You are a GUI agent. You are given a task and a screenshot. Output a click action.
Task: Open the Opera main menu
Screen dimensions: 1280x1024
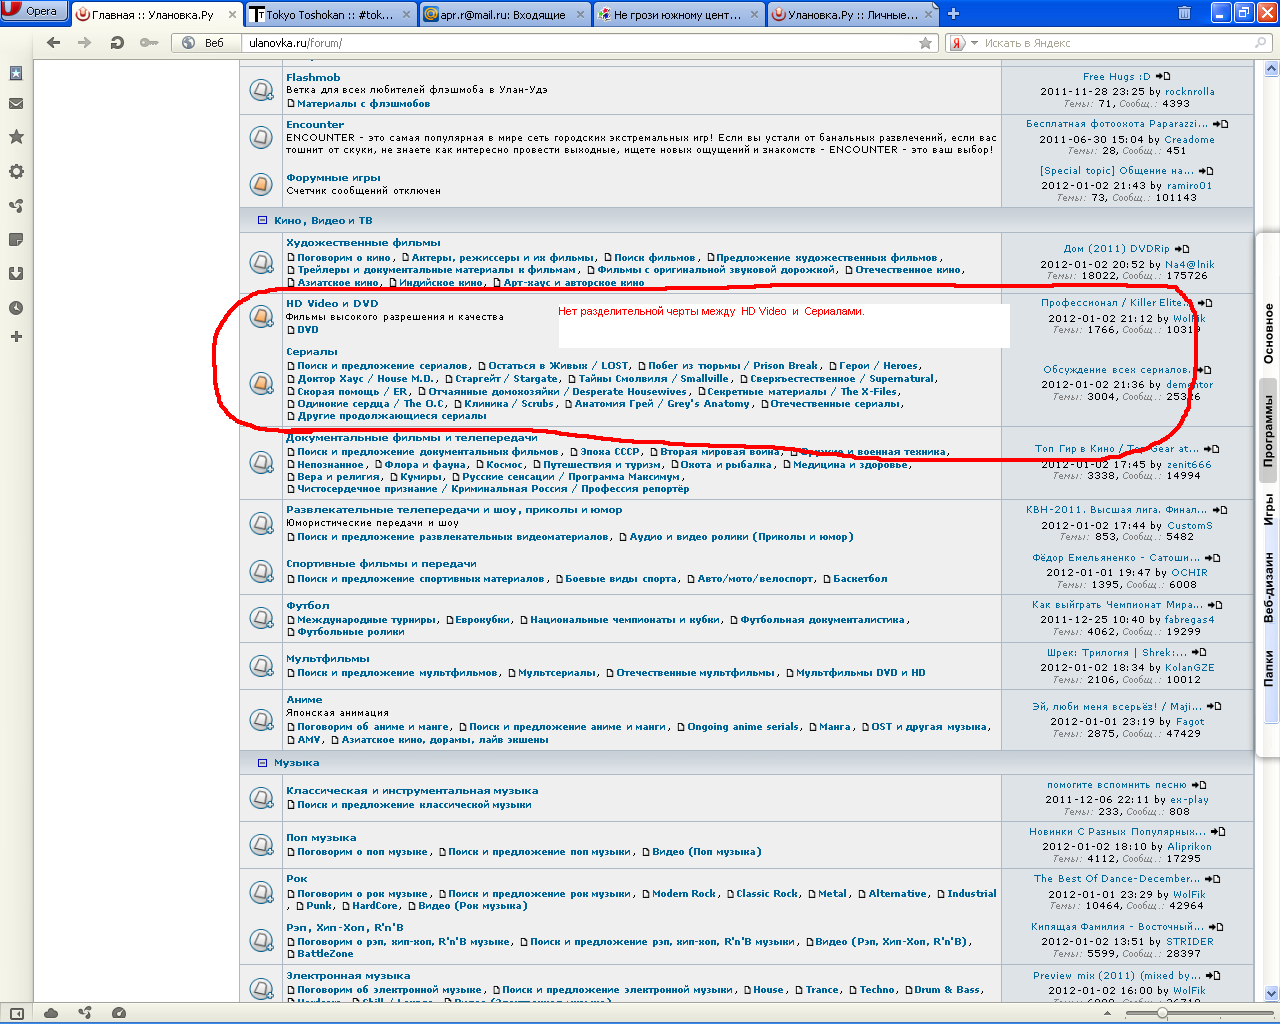(x=34, y=11)
